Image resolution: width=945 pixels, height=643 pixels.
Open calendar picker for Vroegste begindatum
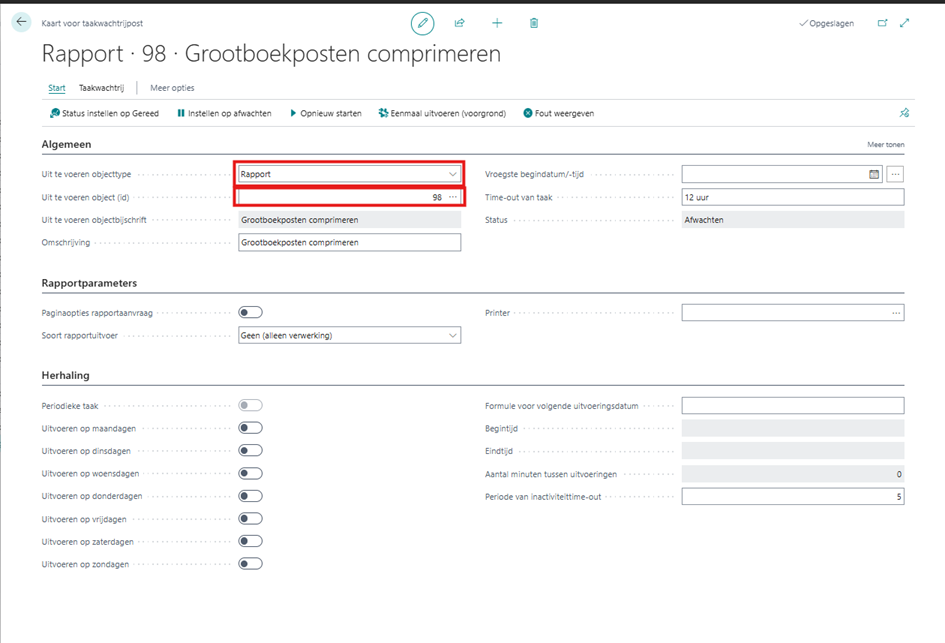874,174
